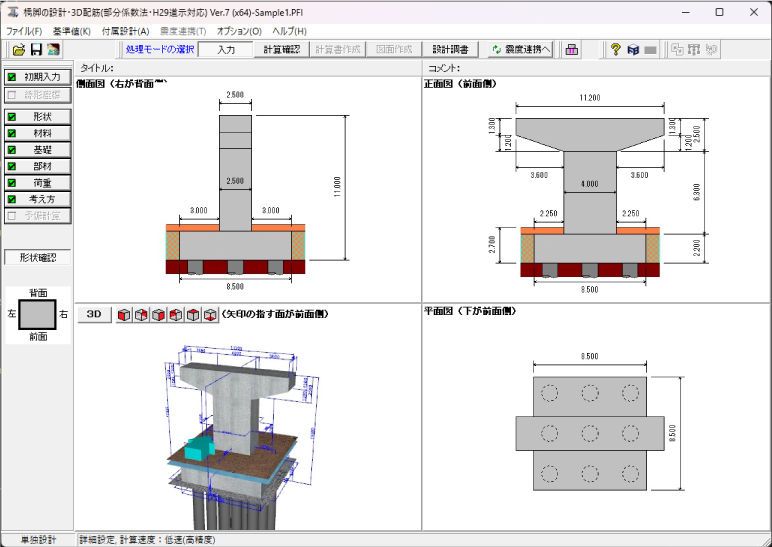Click the picture icon next to save
The image size is (772, 547).
pos(53,49)
